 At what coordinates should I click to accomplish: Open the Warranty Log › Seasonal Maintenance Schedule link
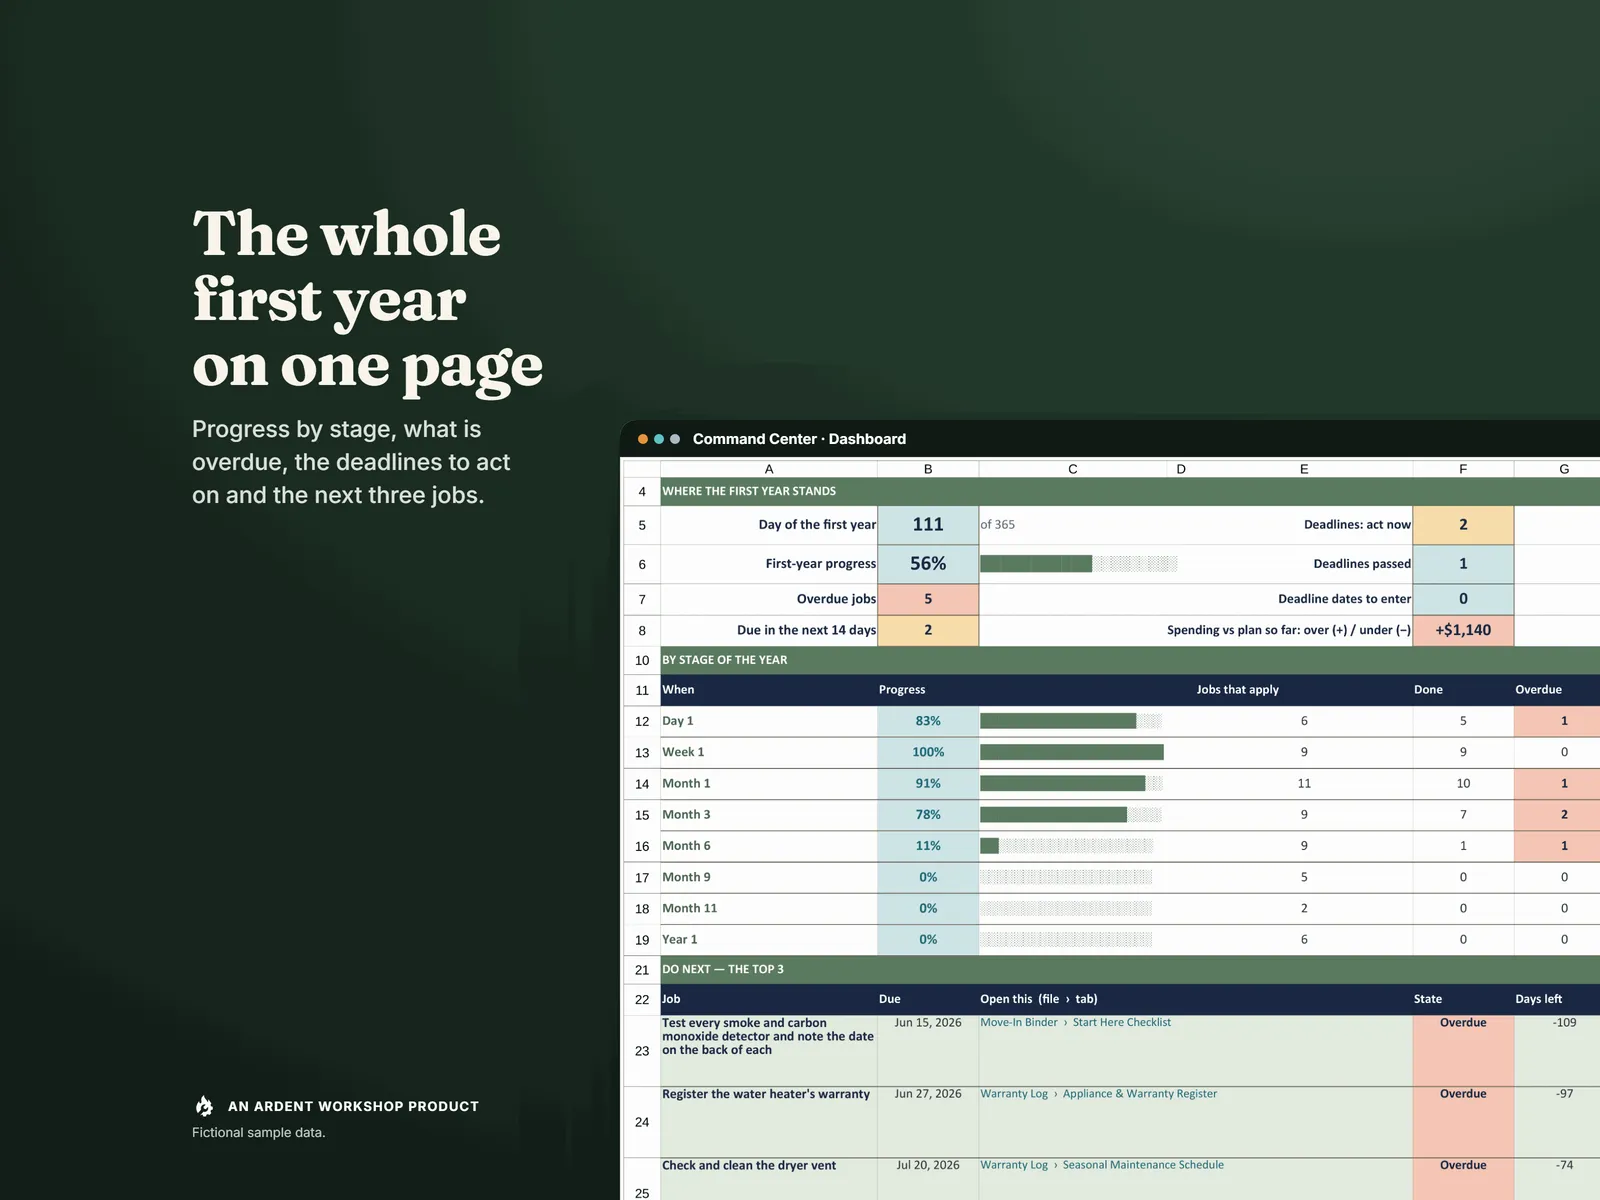click(1101, 1165)
